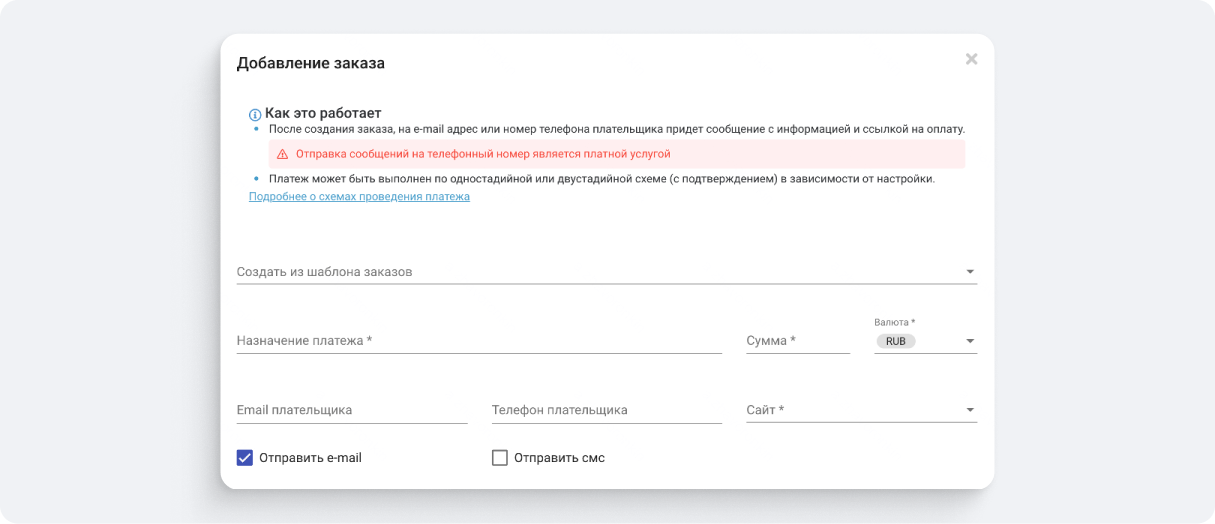
Task: Close the Добавление заказа dialog
Action: click(971, 60)
